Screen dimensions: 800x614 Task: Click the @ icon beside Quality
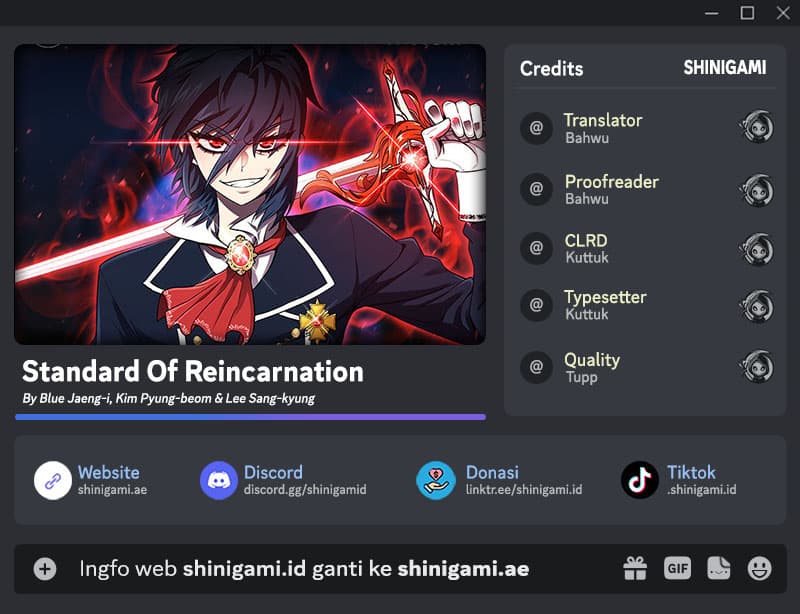tap(536, 367)
